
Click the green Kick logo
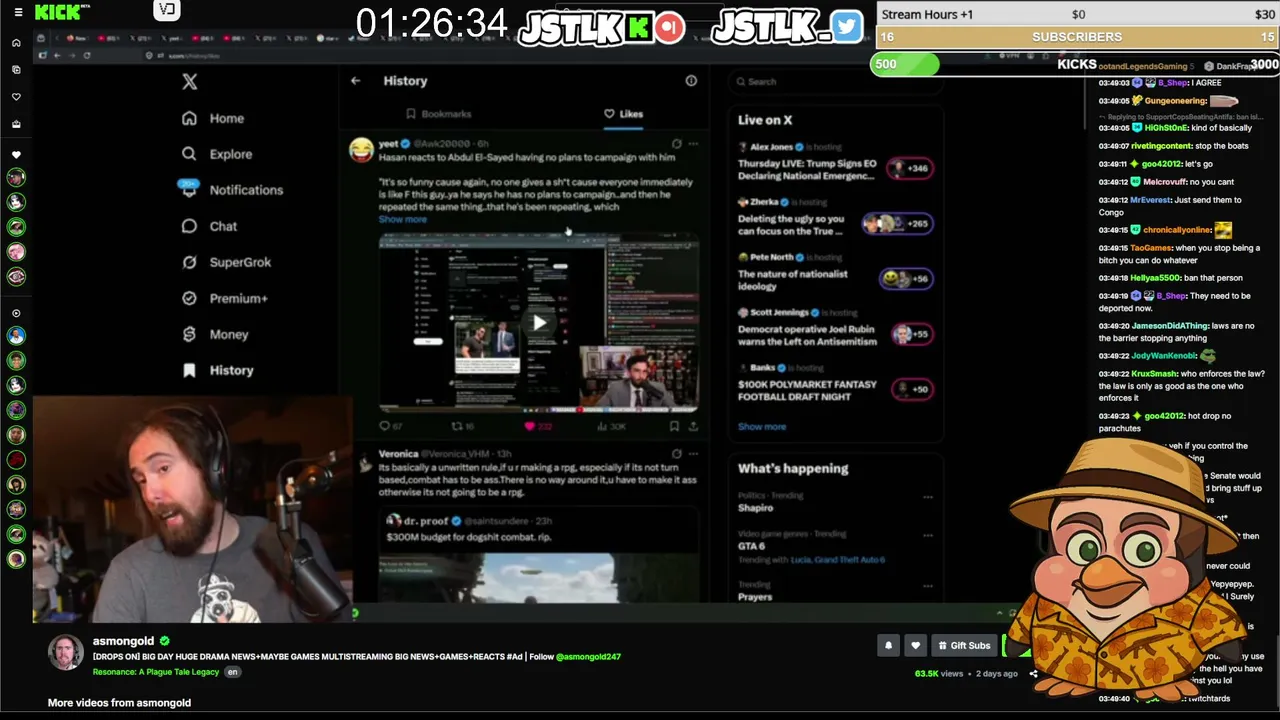click(58, 12)
